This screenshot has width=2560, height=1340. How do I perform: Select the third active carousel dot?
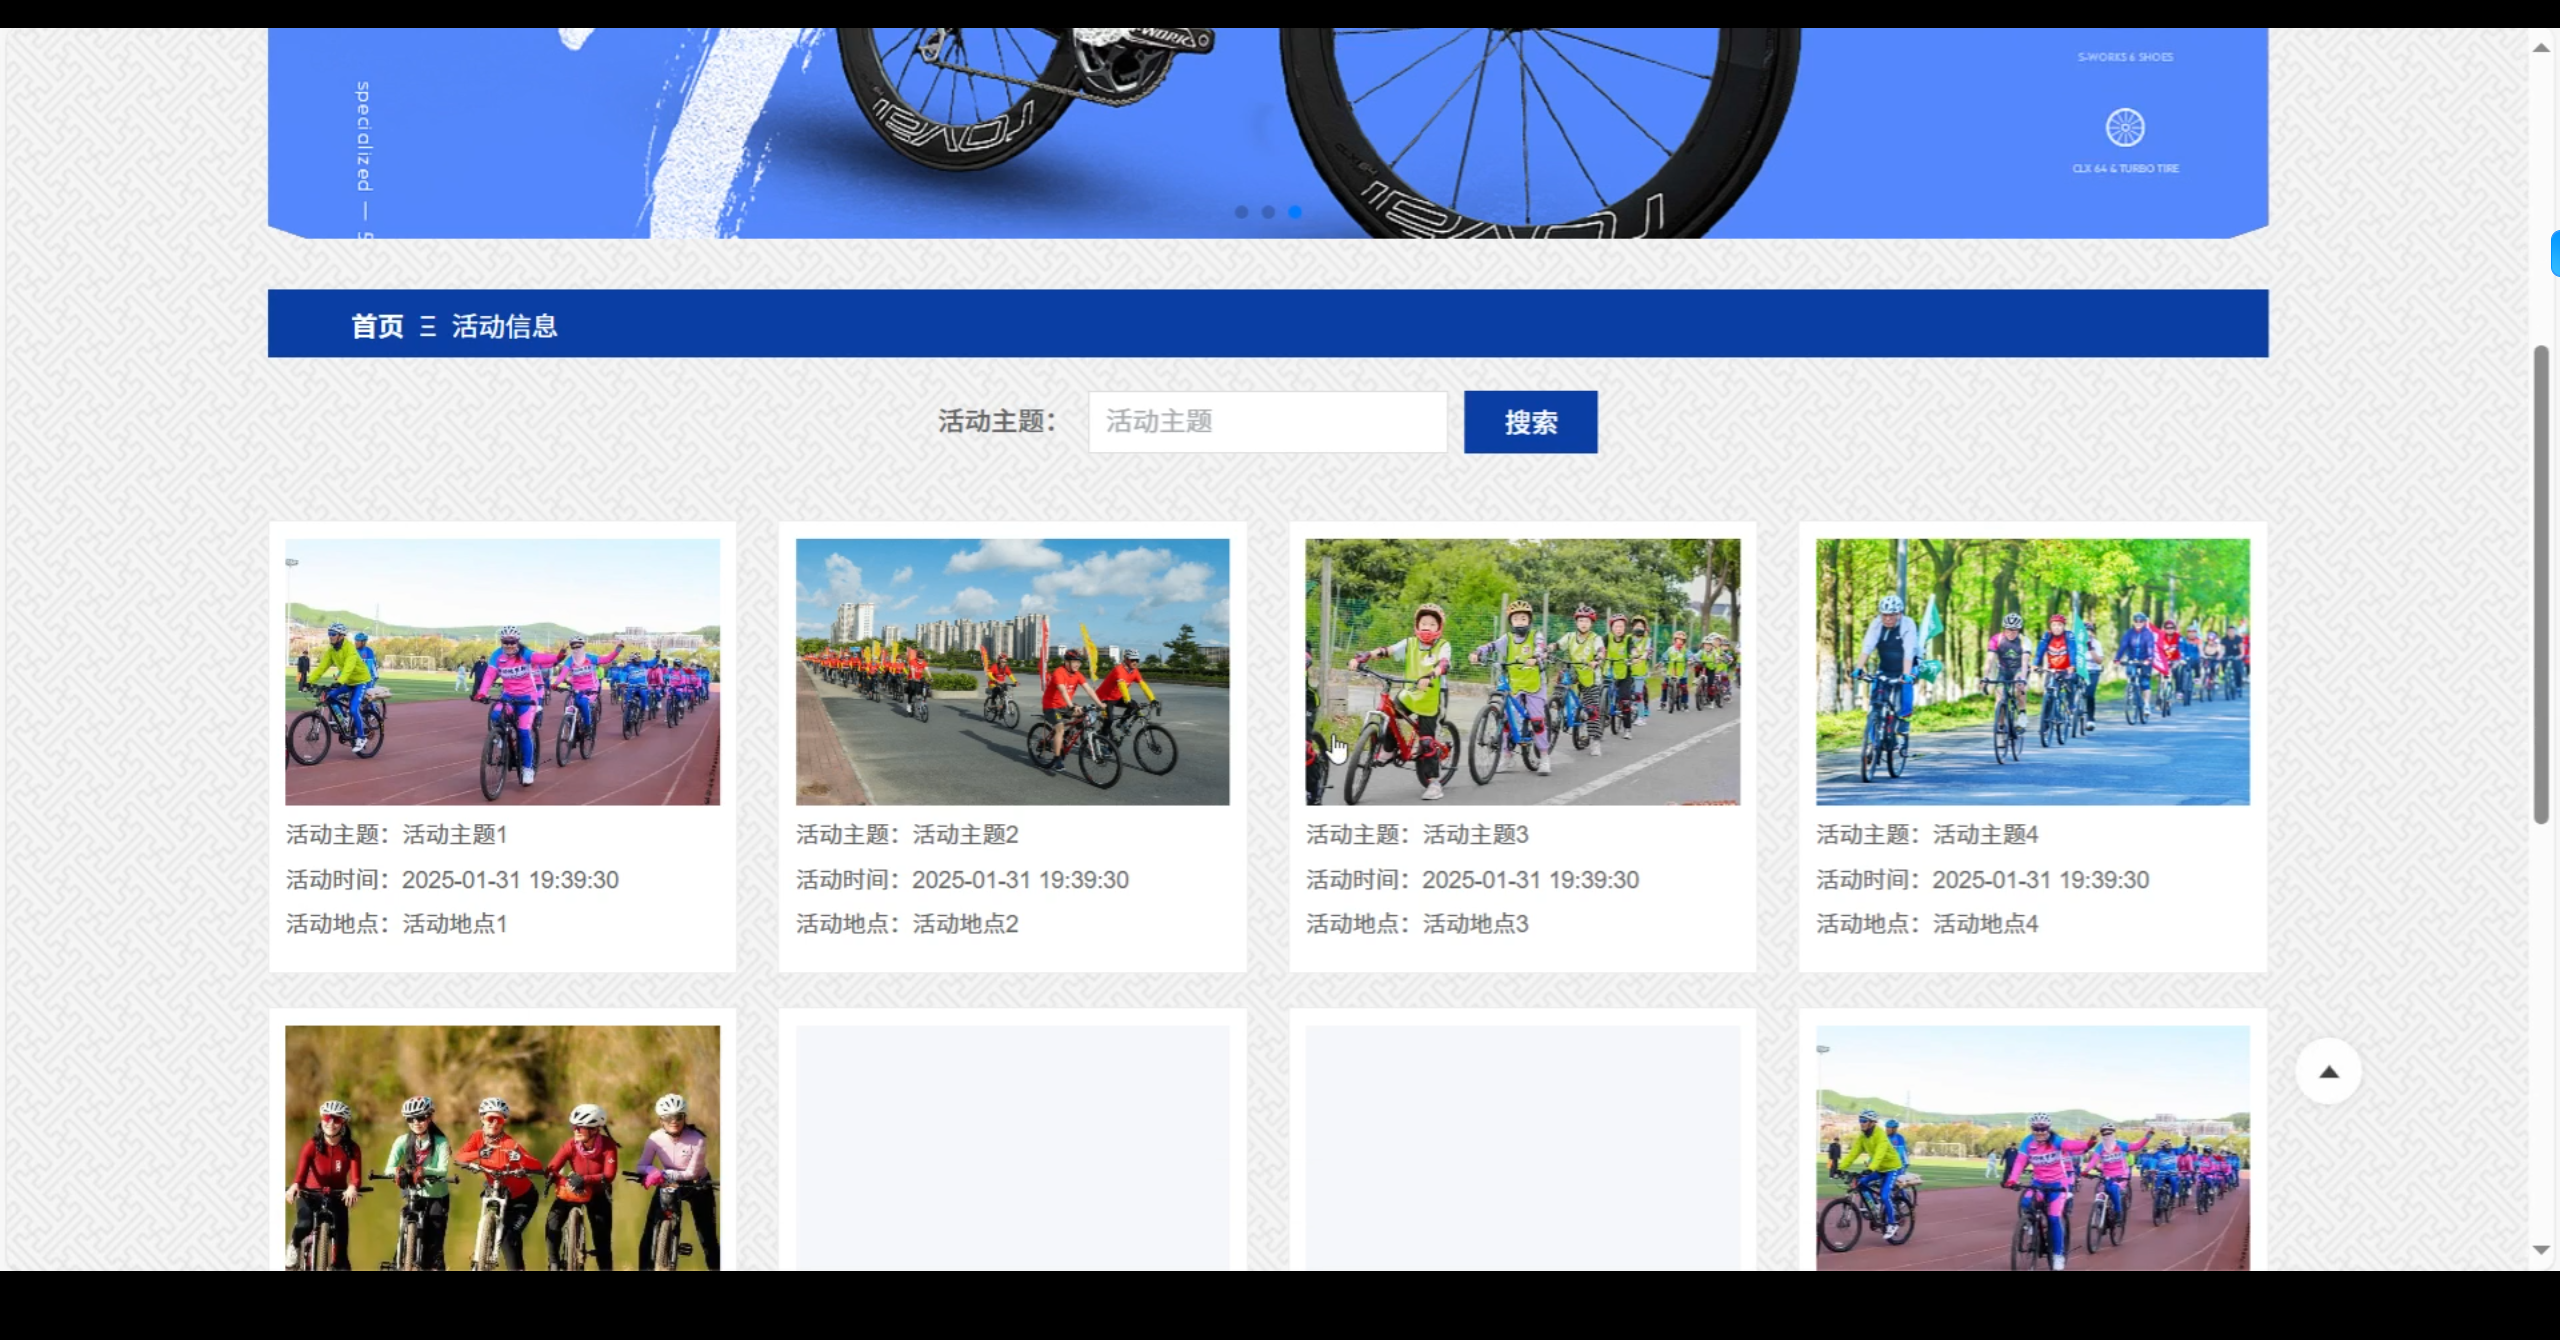[1295, 212]
